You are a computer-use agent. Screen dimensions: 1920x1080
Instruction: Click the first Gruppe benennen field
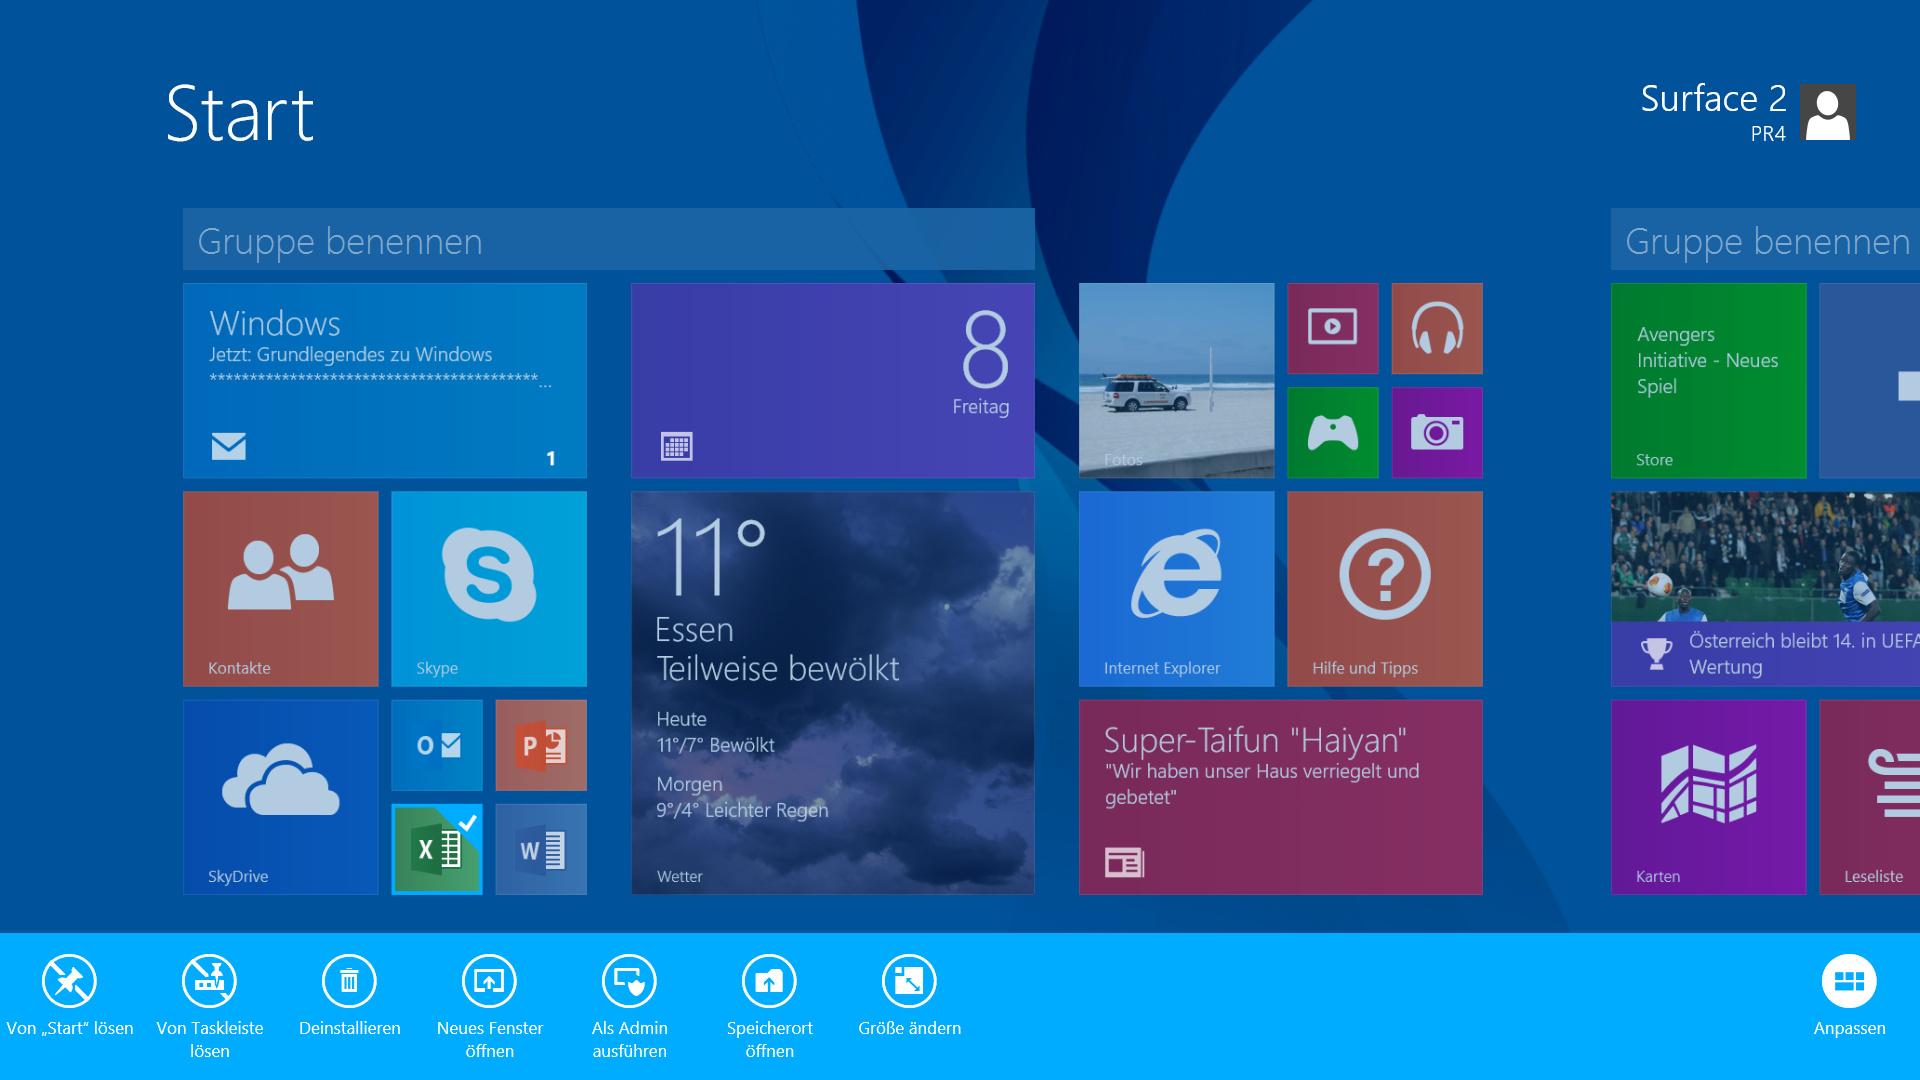click(x=608, y=240)
